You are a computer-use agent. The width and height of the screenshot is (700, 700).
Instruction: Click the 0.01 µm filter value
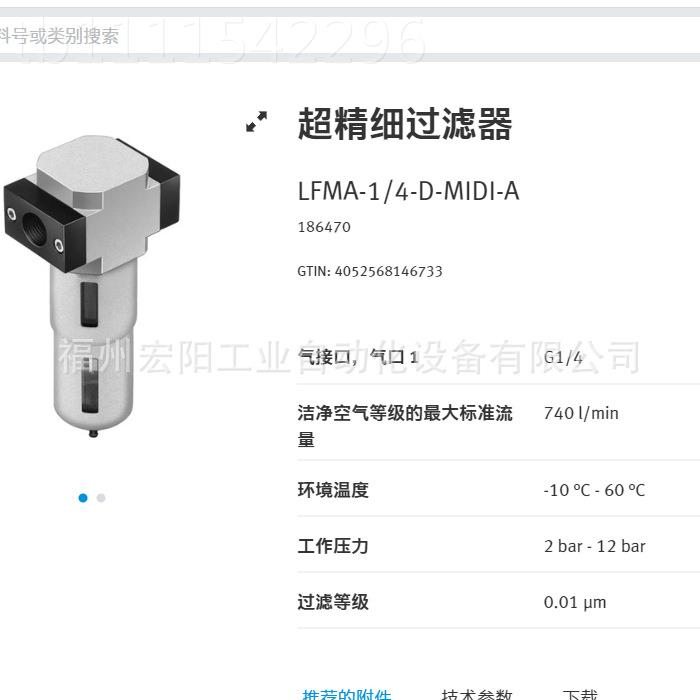point(575,603)
